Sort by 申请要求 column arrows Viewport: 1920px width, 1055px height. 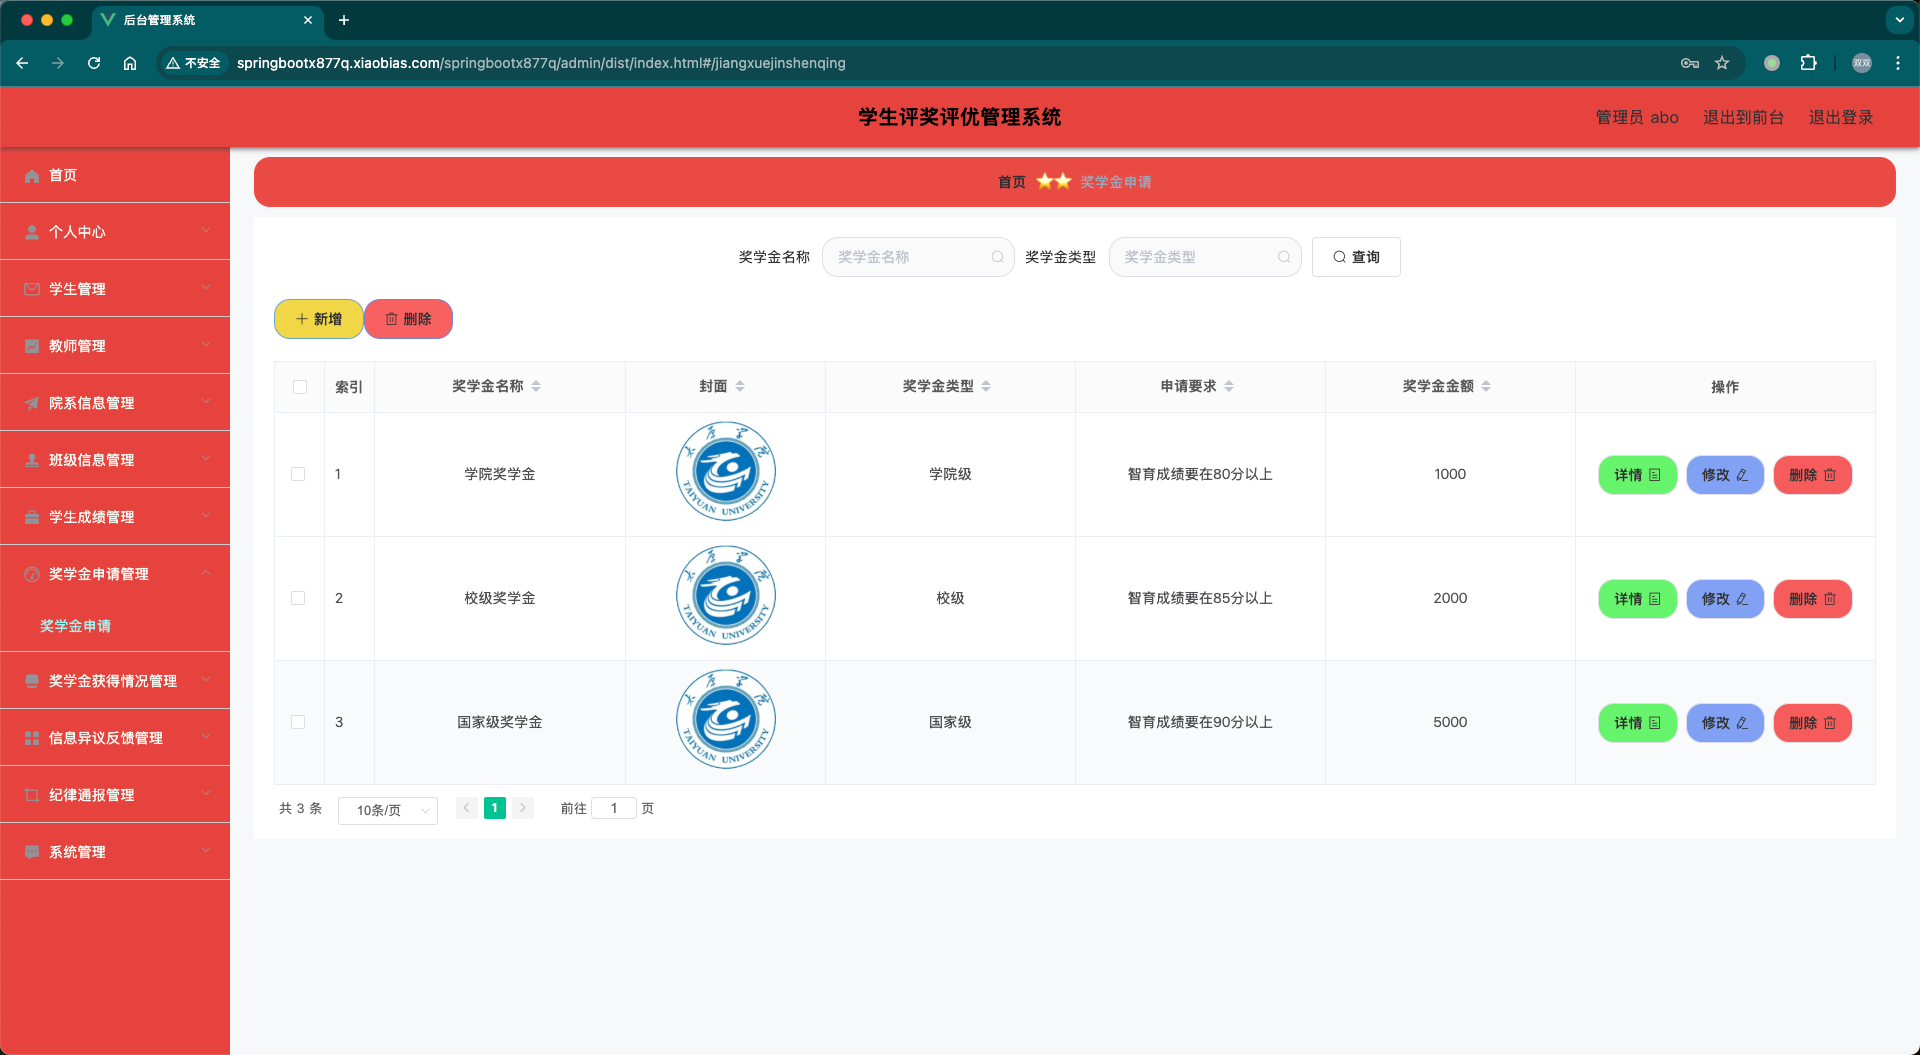click(1229, 386)
